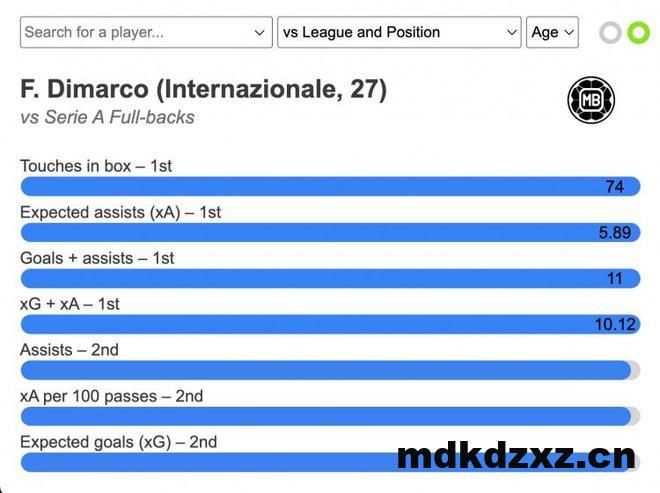Screen dimensions: 660x493
Task: Click the Search for a player field
Action: (x=146, y=32)
